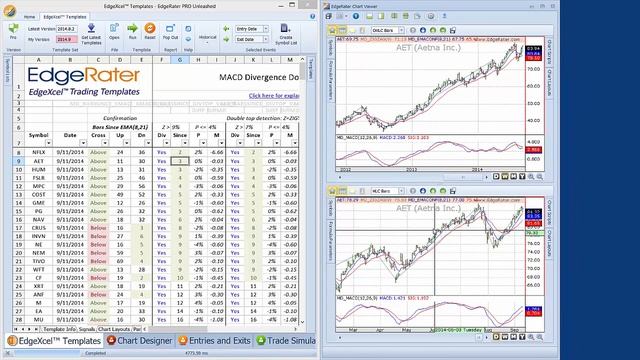
Task: Select Yearly 'Y' timeframe on top chart
Action: coord(522,176)
